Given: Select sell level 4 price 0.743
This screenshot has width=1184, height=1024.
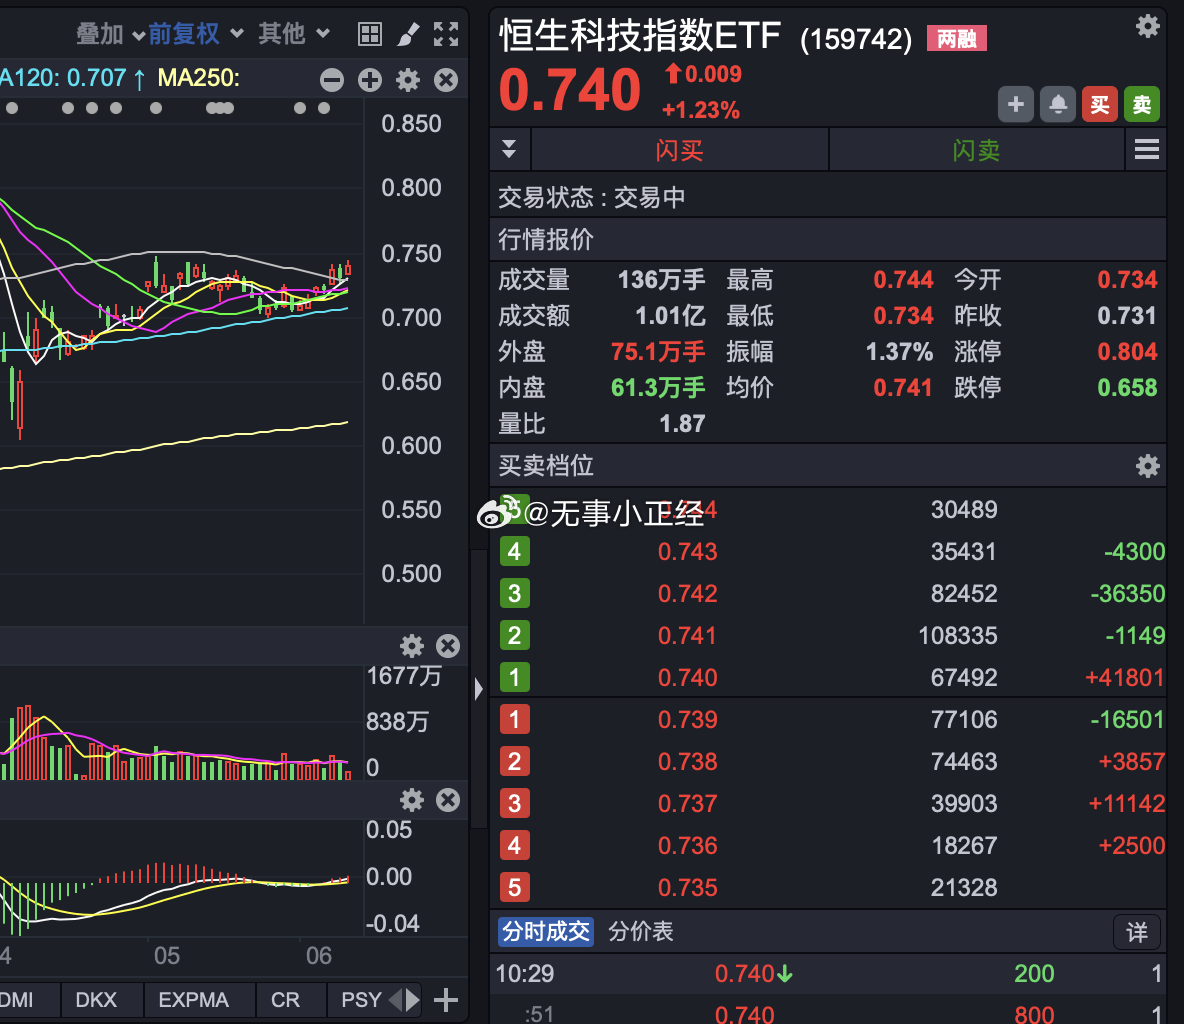Looking at the screenshot, I should (687, 552).
